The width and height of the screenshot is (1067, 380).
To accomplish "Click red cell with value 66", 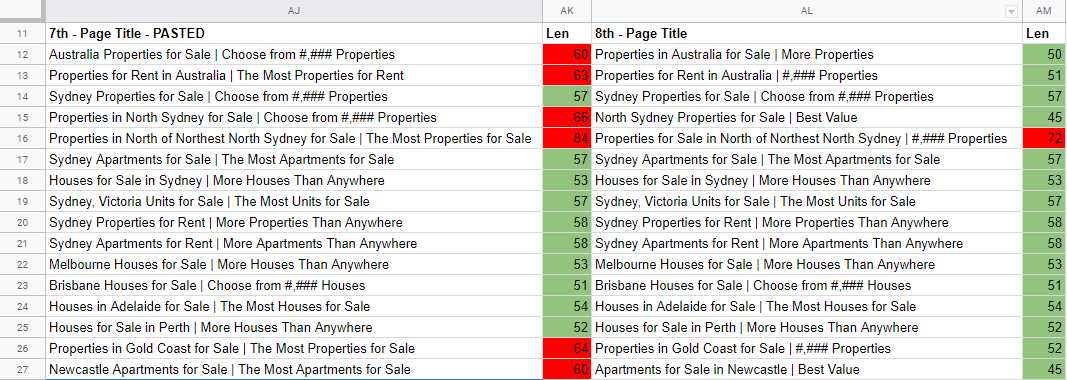I will (567, 118).
